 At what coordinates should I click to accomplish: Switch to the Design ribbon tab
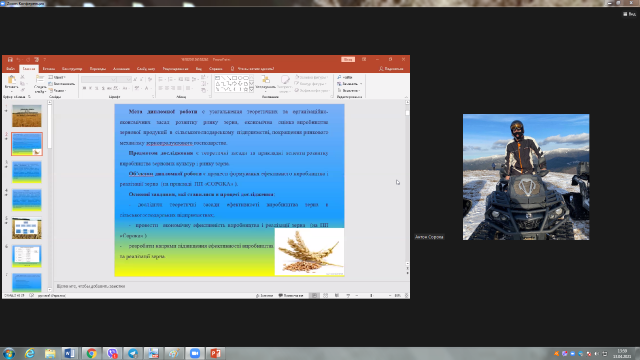coord(72,69)
